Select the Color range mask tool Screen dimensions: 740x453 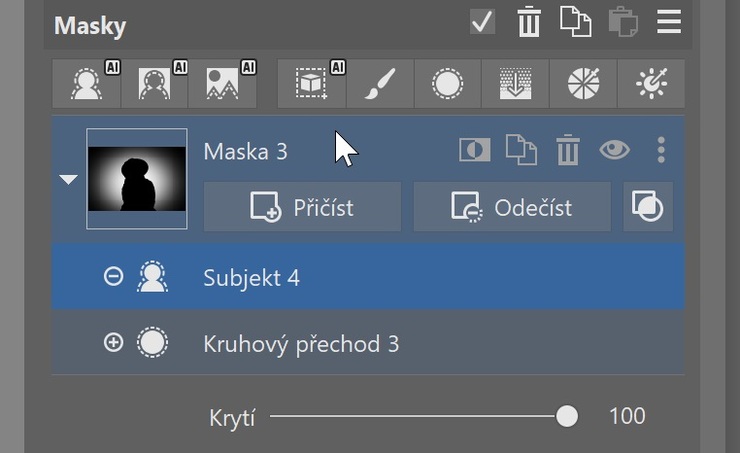[x=583, y=84]
